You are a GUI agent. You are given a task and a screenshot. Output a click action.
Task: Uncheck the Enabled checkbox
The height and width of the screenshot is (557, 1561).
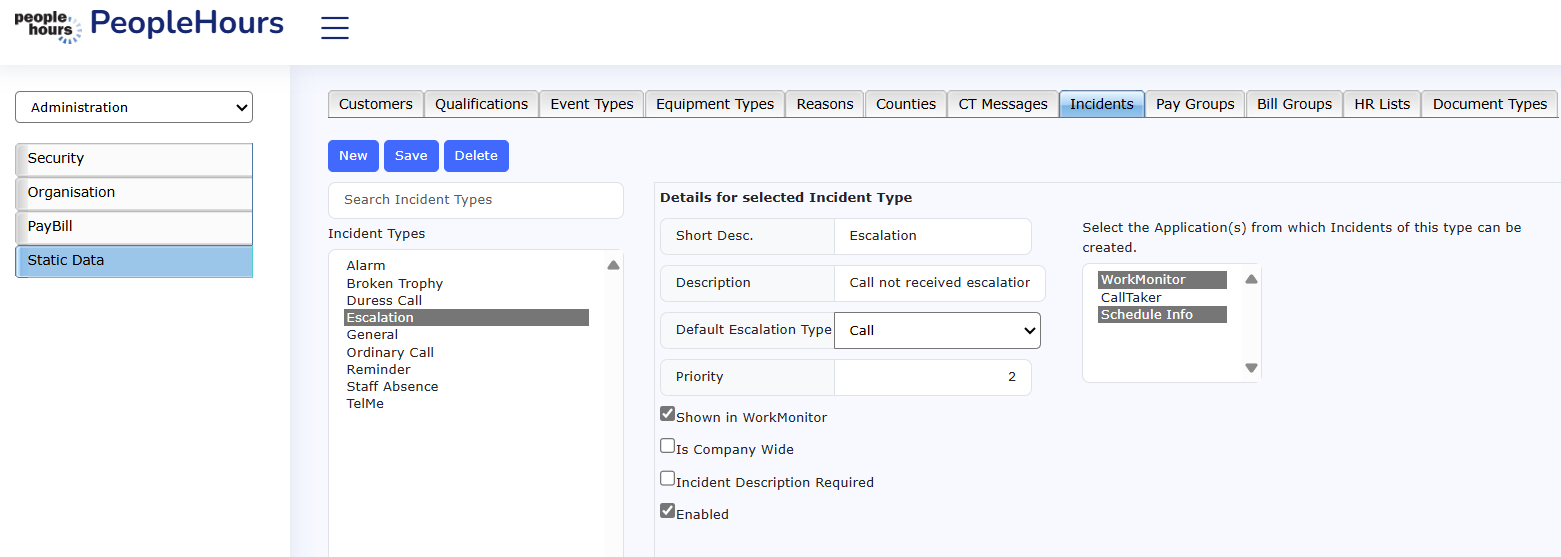668,511
